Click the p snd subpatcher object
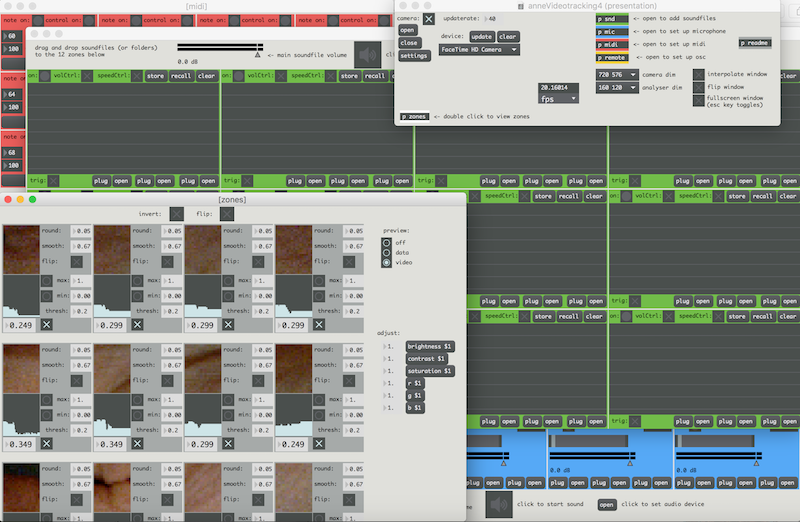 click(612, 19)
